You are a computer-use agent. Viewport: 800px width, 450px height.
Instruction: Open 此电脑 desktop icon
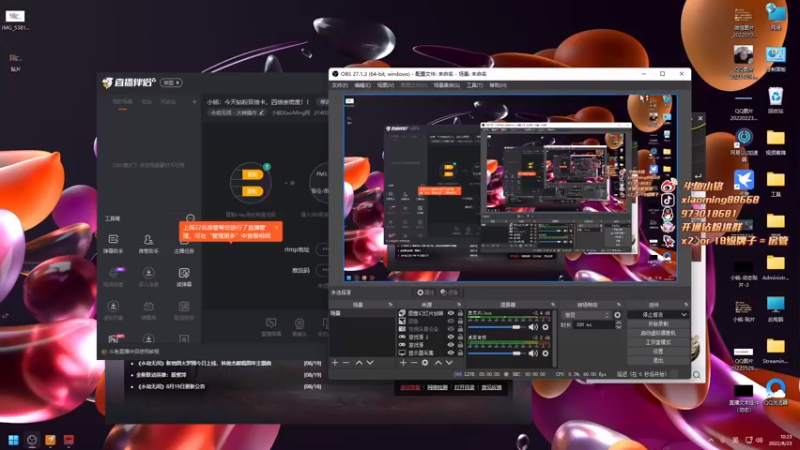776,309
